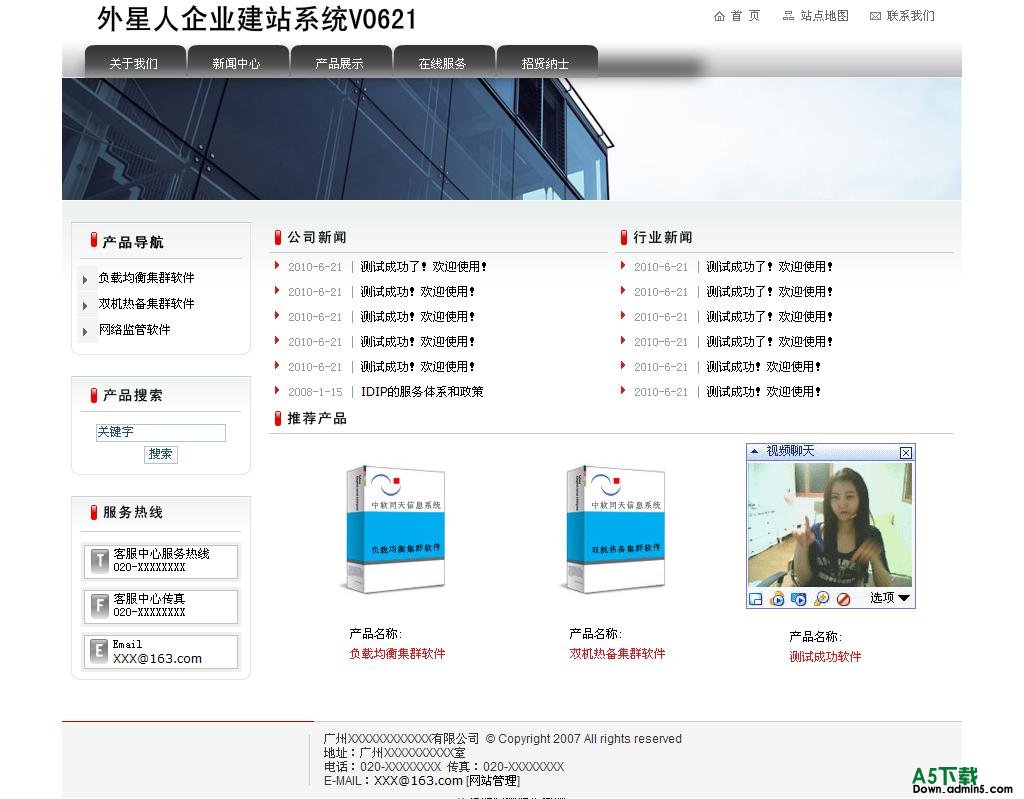
Task: Open company news IDIP的服务体系和政策
Action: (x=422, y=391)
